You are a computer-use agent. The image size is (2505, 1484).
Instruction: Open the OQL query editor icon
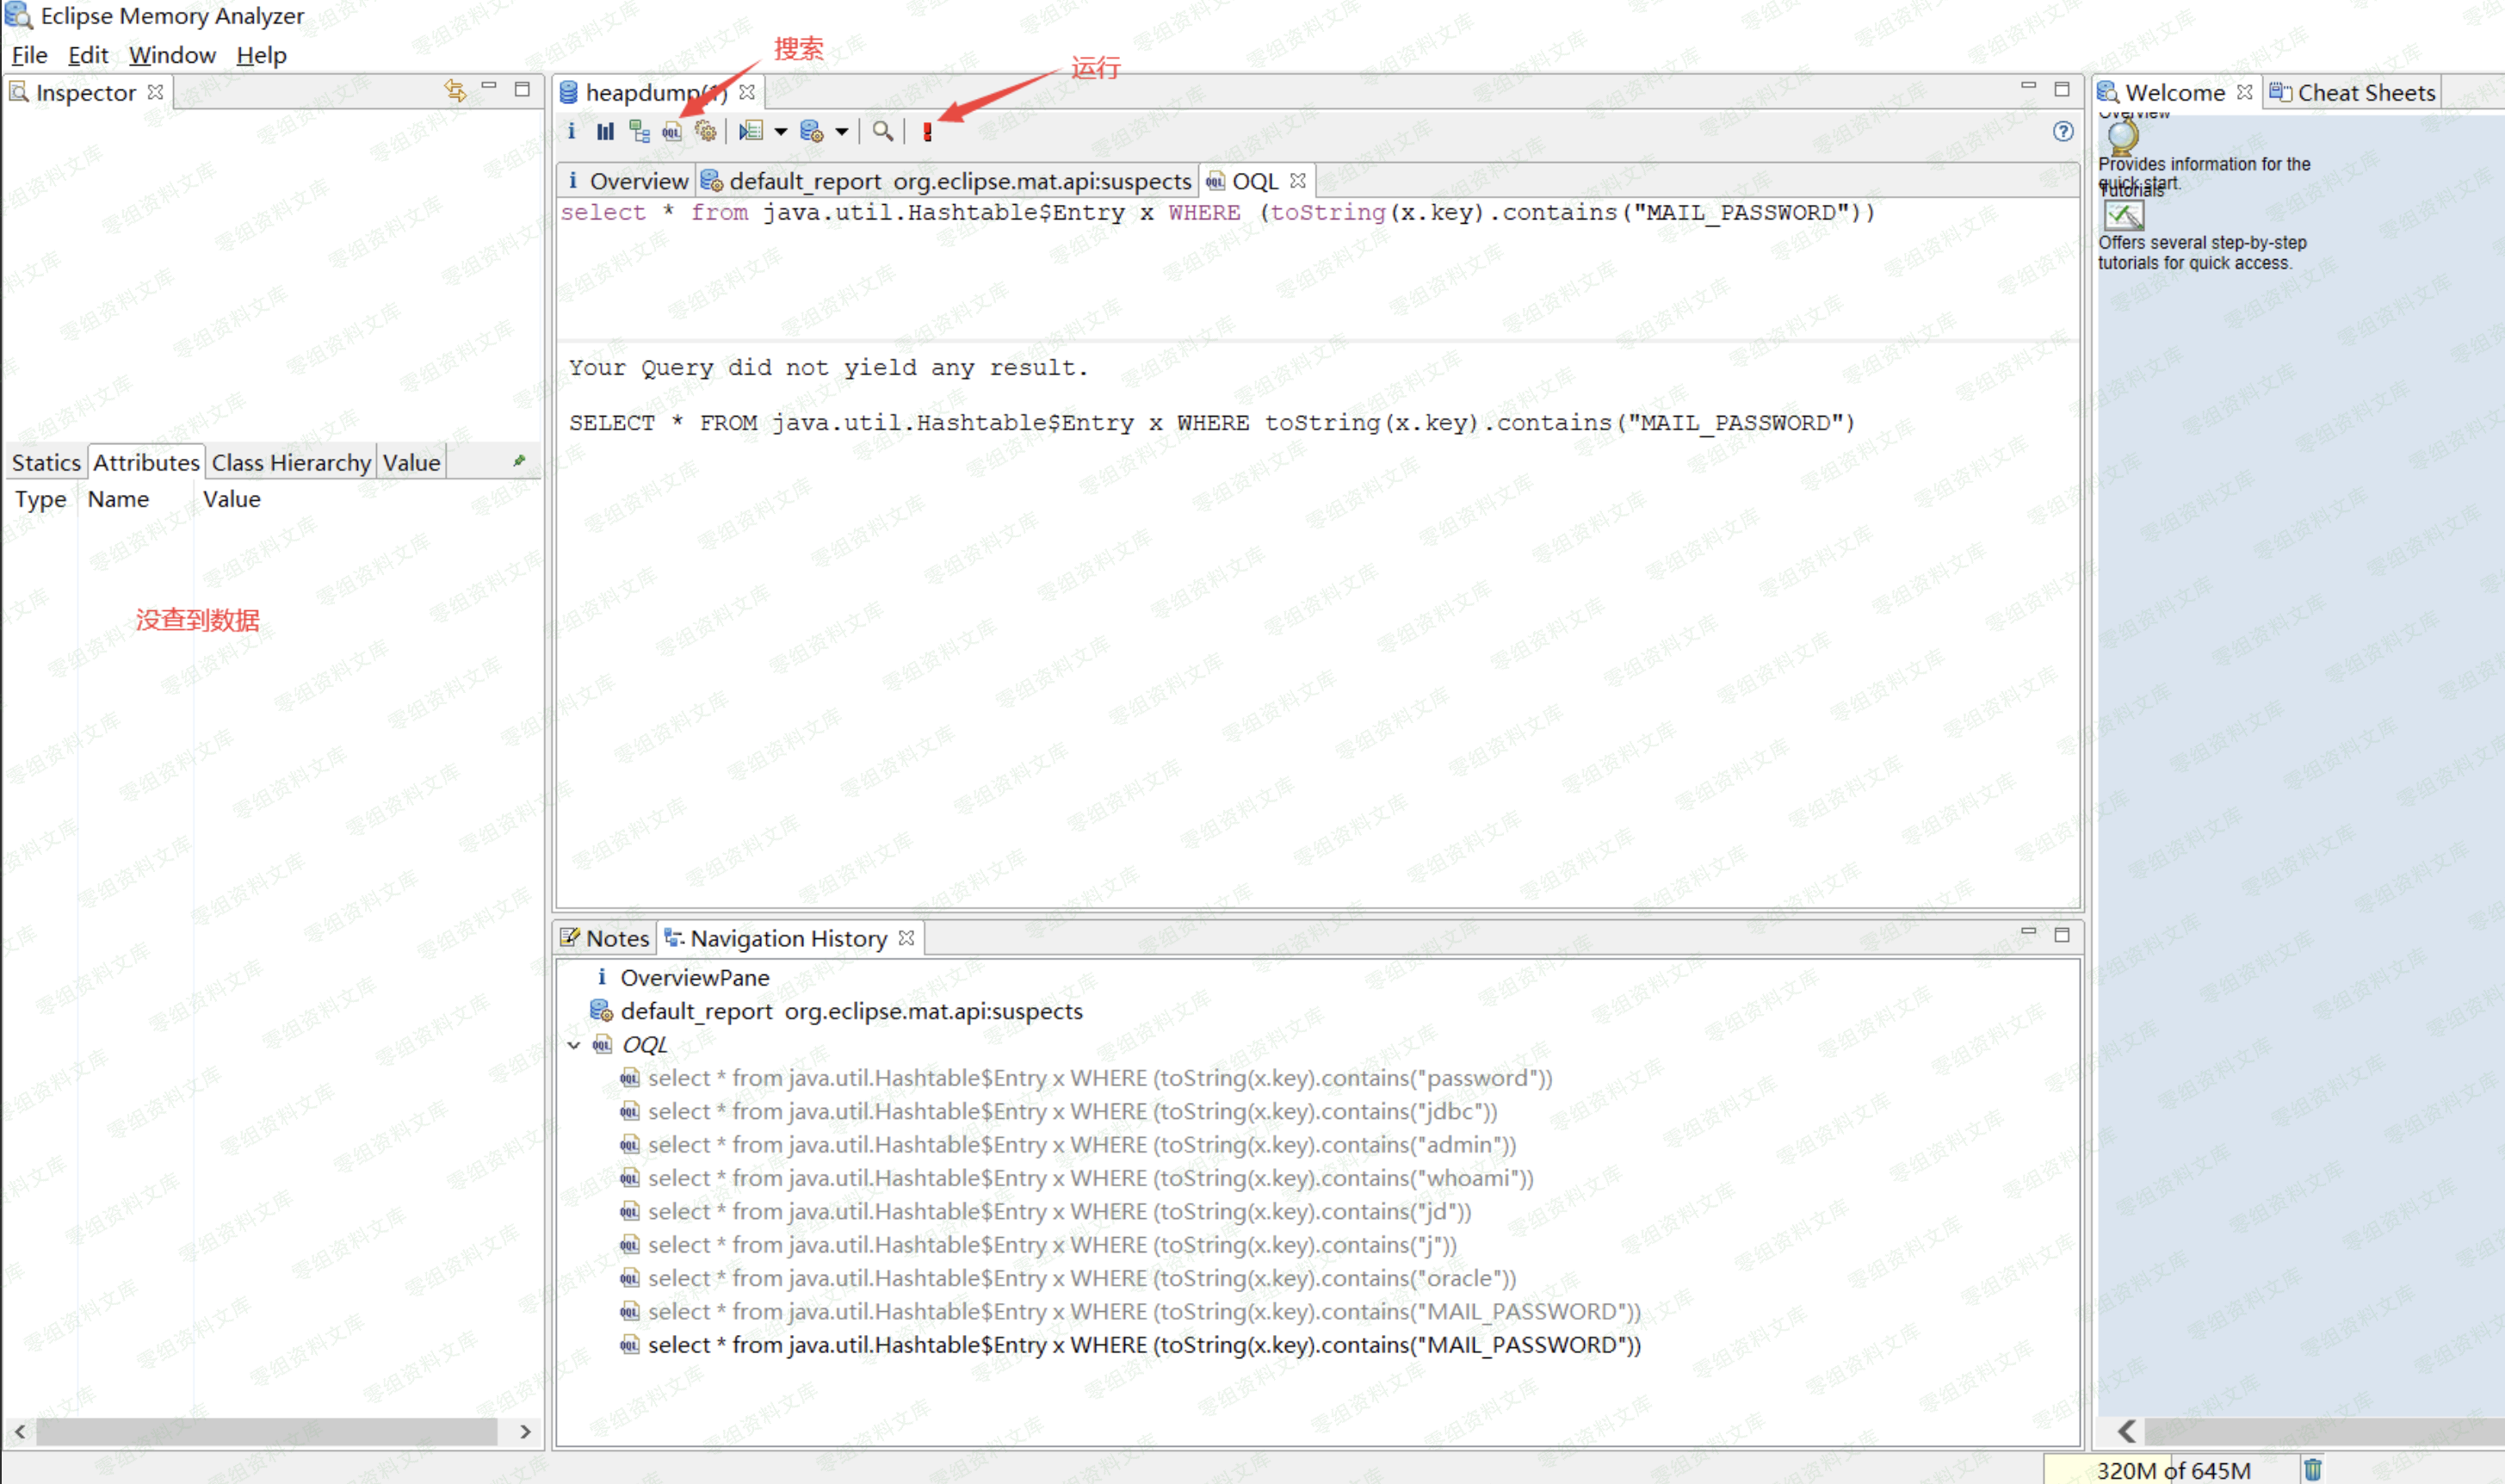(x=672, y=131)
